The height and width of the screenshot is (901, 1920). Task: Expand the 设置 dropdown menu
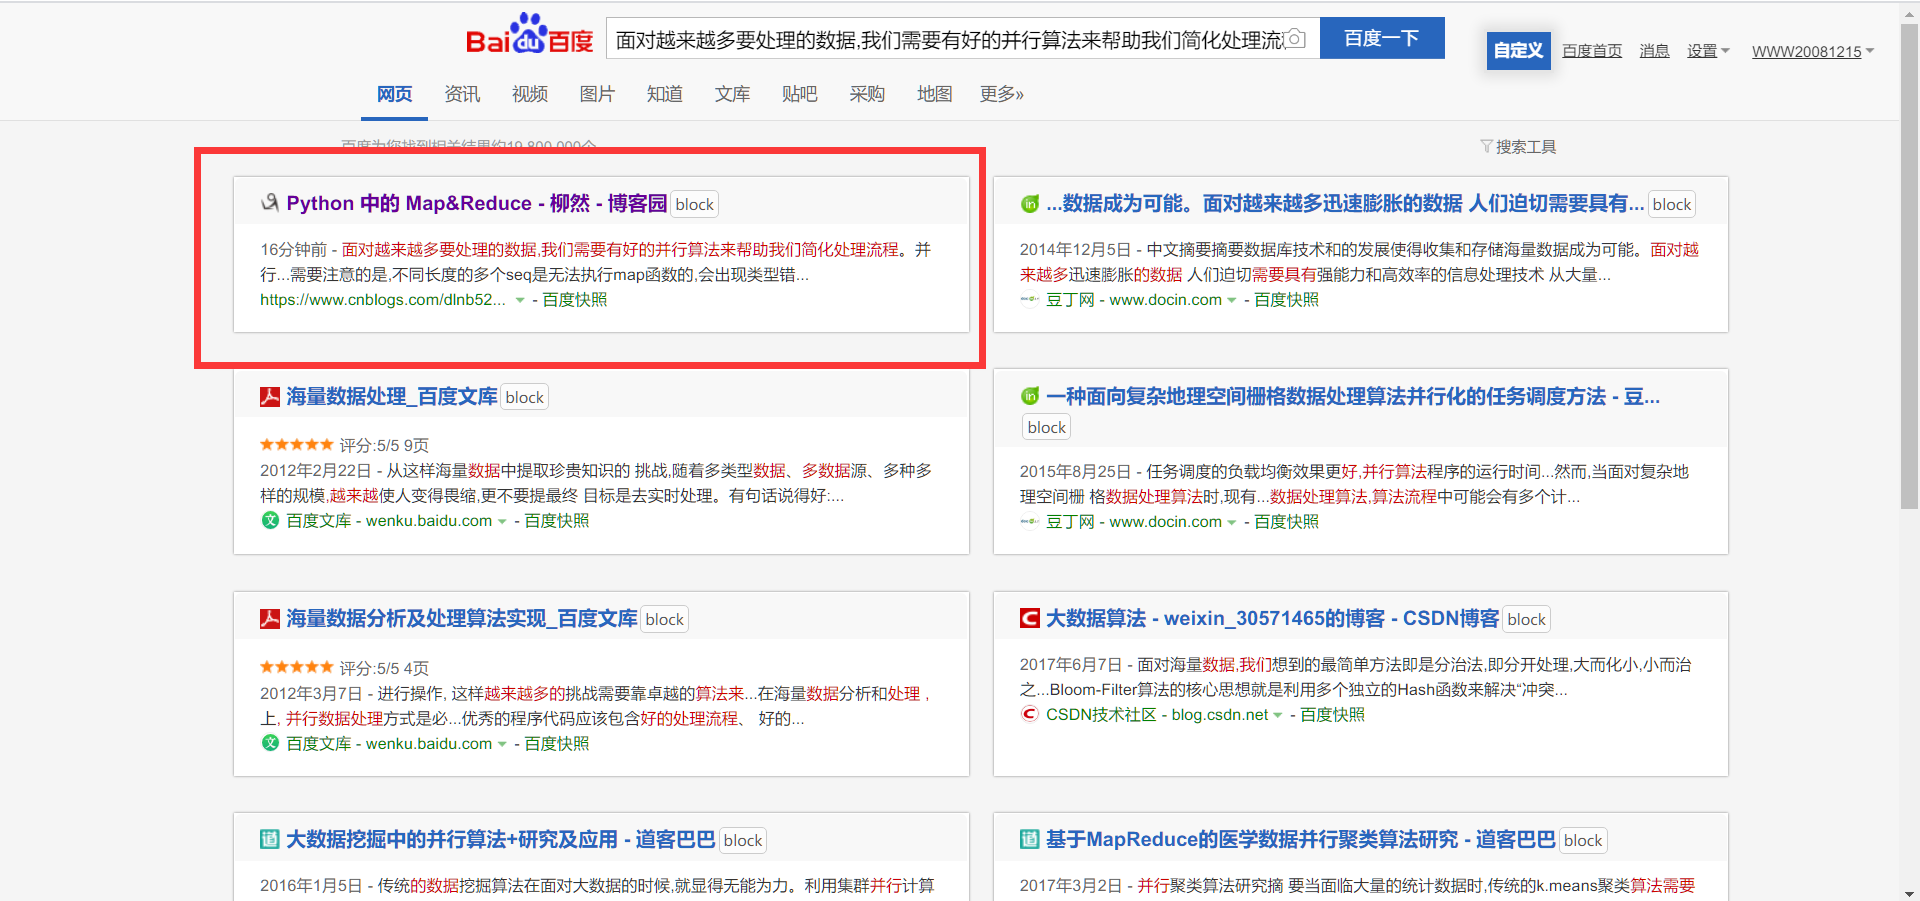click(1708, 51)
